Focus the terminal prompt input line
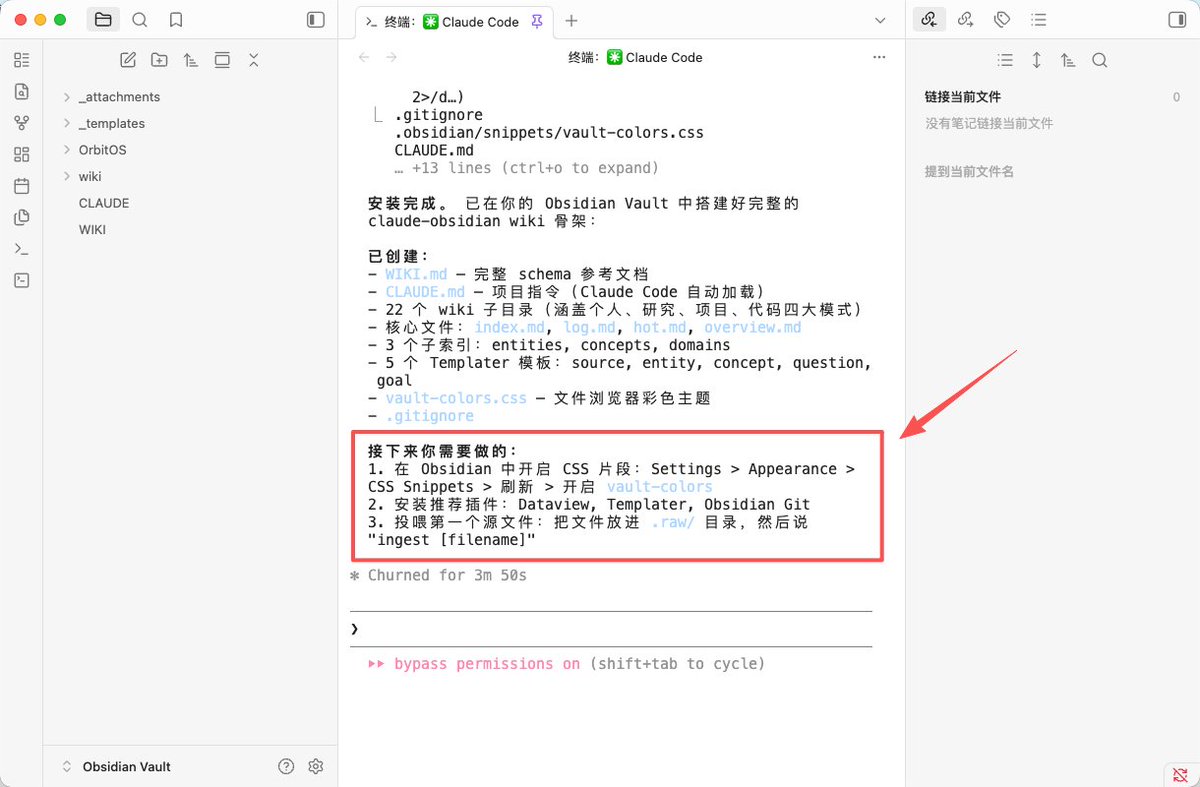 (x=611, y=629)
